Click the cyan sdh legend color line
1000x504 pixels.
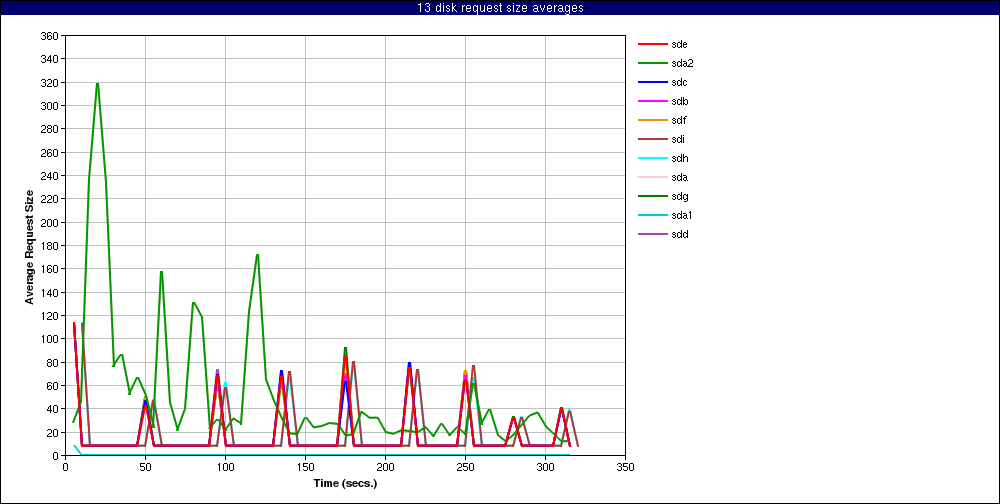652,158
